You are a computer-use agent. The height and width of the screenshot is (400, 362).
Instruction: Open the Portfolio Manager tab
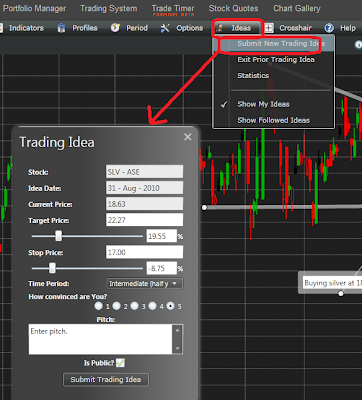(33, 9)
